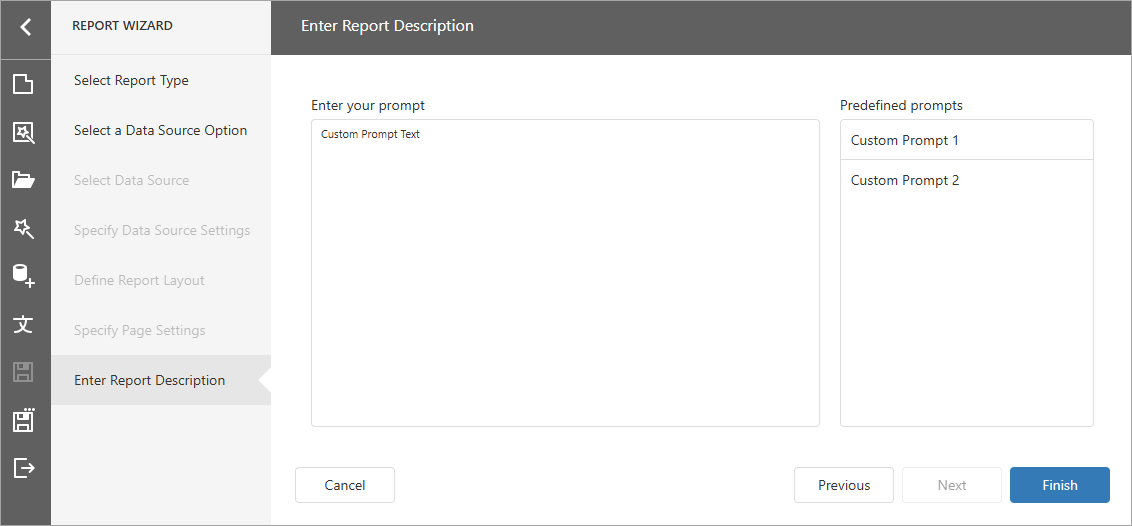Image resolution: width=1132 pixels, height=526 pixels.
Task: Choose Custom Prompt 1 from predefined prompts
Action: click(x=967, y=140)
